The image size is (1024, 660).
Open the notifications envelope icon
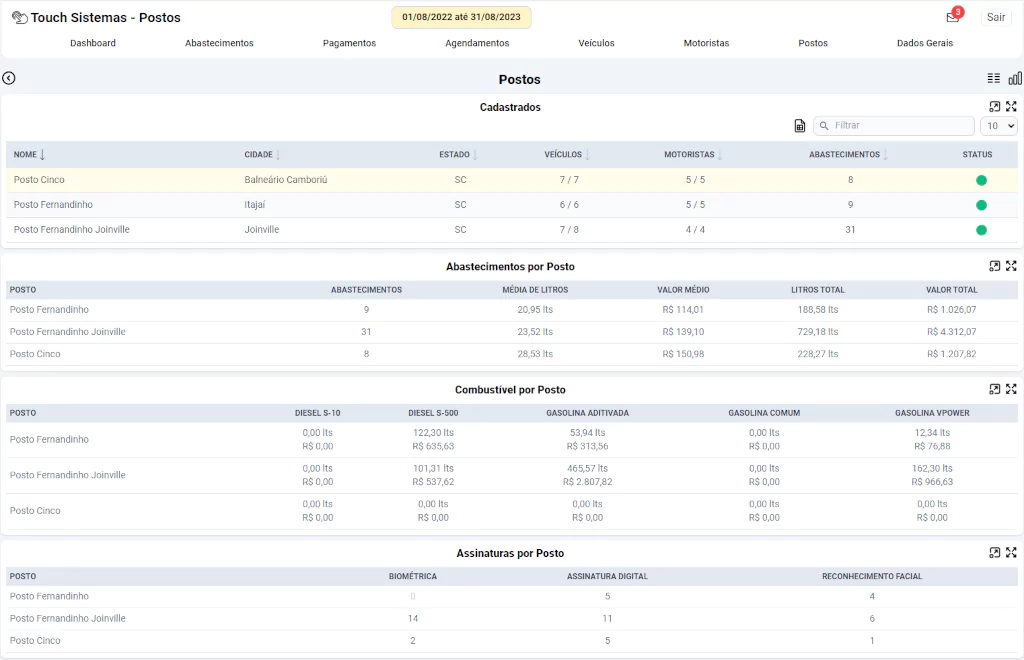(953, 18)
